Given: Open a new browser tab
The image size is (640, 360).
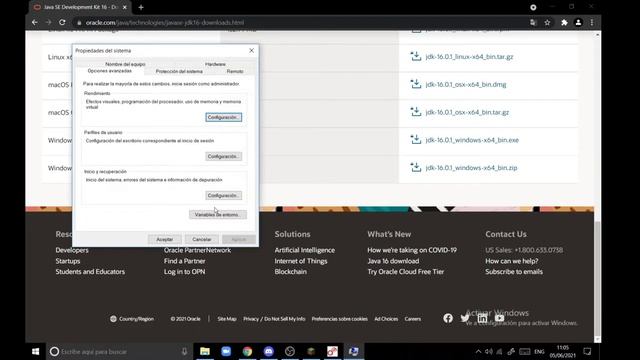Looking at the screenshot, I should tap(141, 7).
